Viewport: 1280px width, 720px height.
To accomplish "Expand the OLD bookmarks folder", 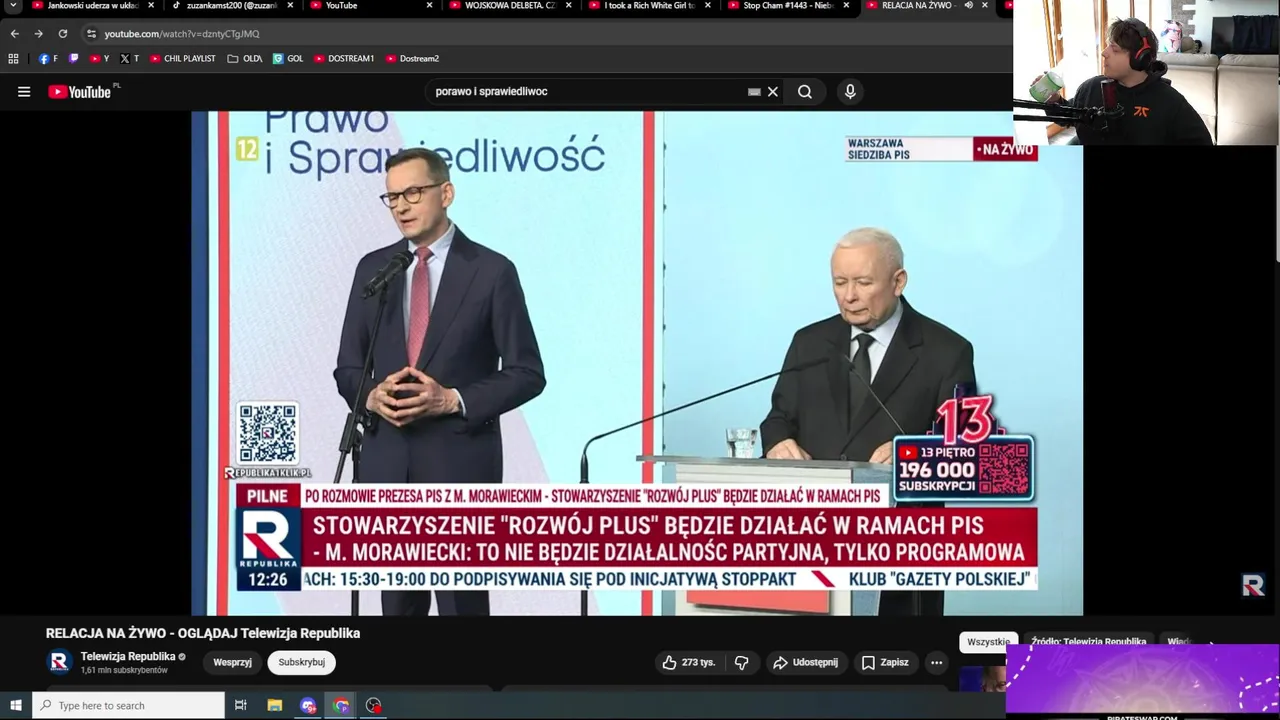I will (x=245, y=59).
